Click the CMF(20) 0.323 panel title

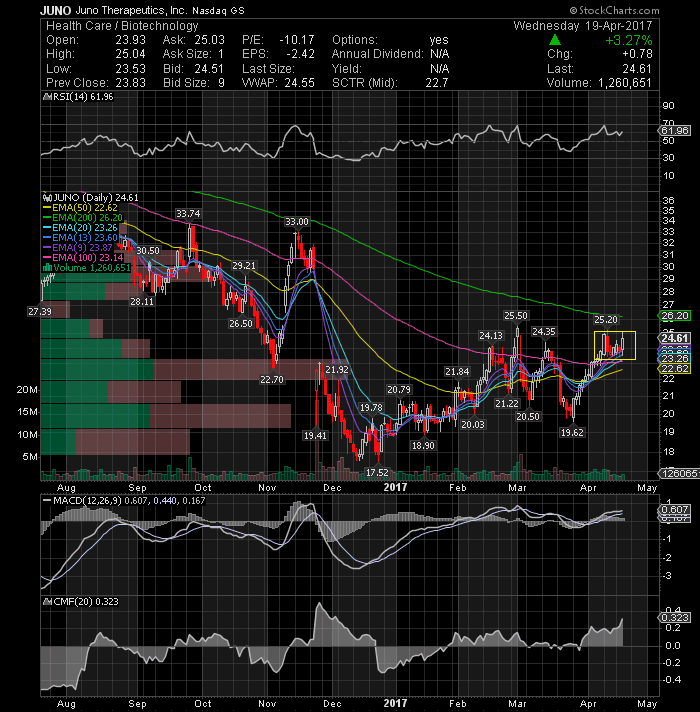point(85,602)
